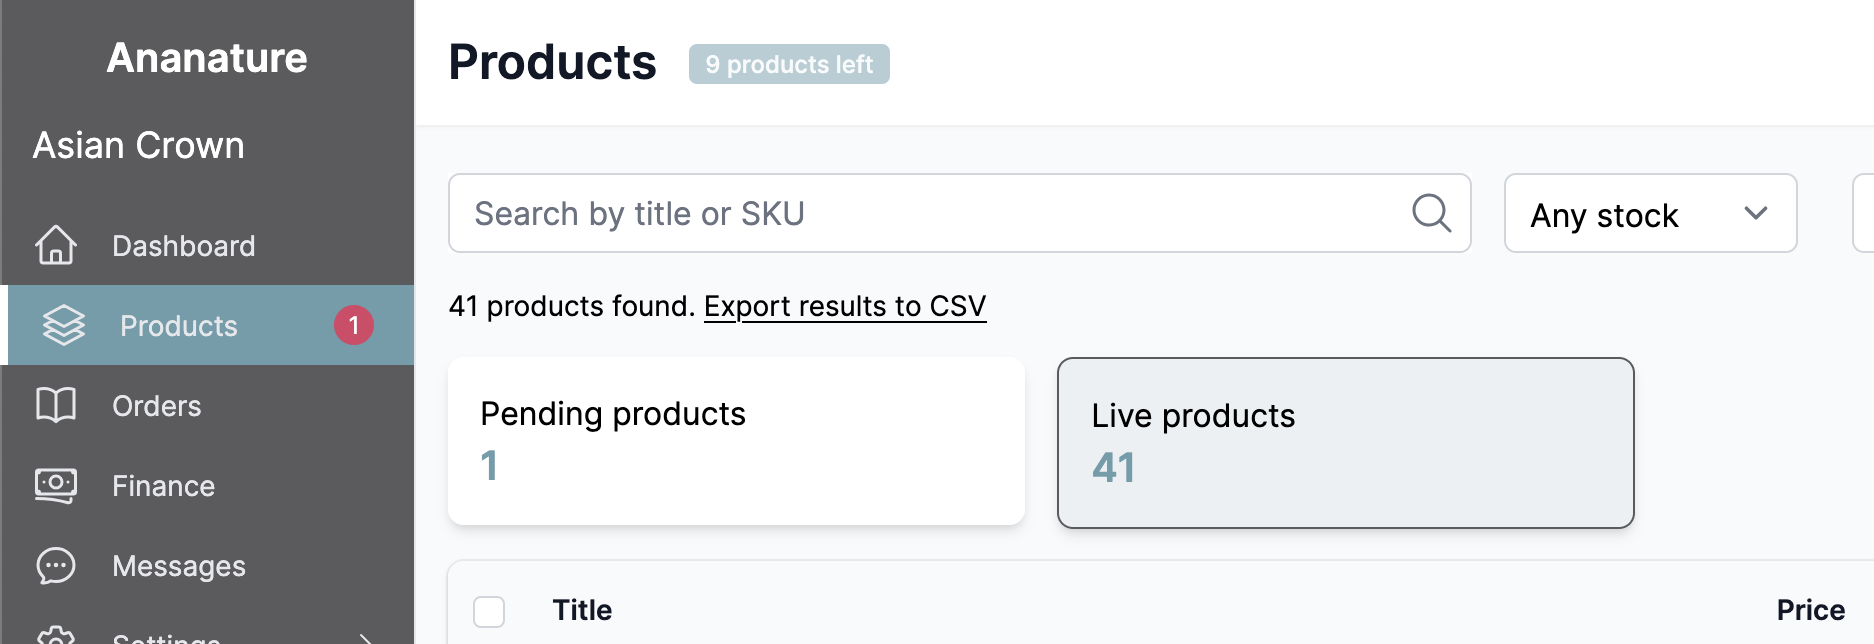The width and height of the screenshot is (1874, 644).
Task: Click Export results to CSV
Action: pyautogui.click(x=845, y=306)
